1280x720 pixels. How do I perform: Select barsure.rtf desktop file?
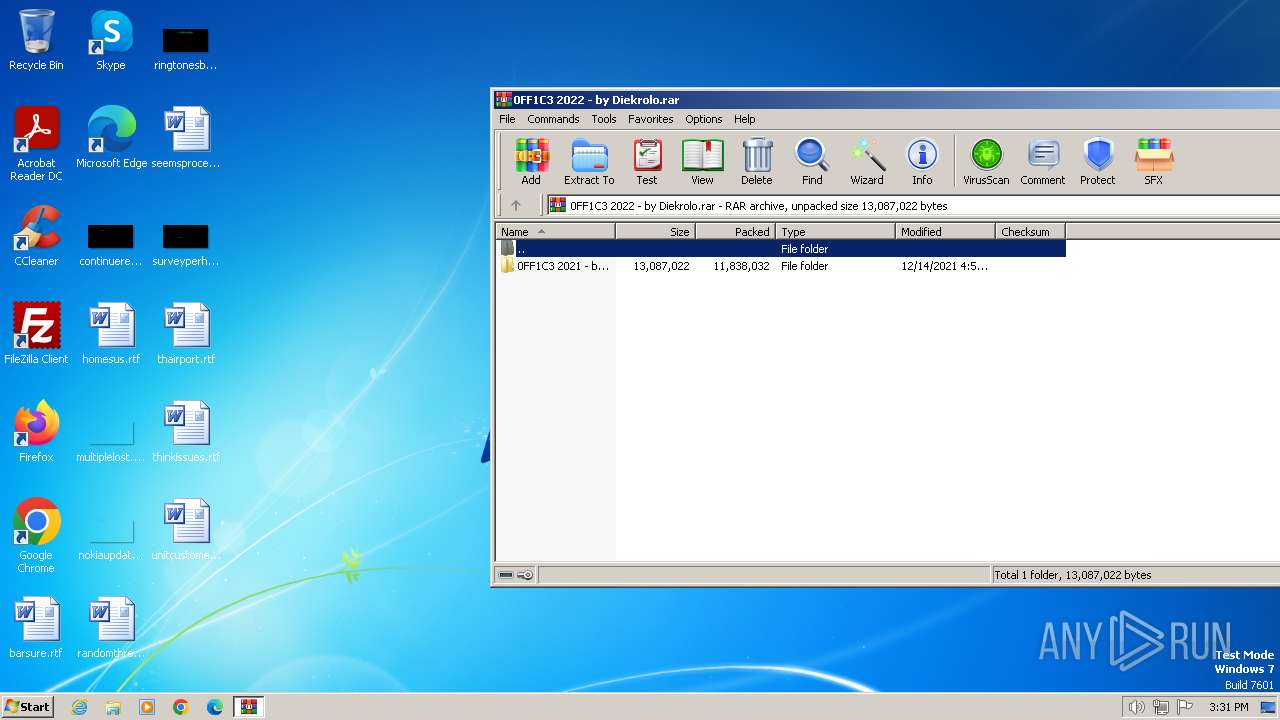[36, 628]
